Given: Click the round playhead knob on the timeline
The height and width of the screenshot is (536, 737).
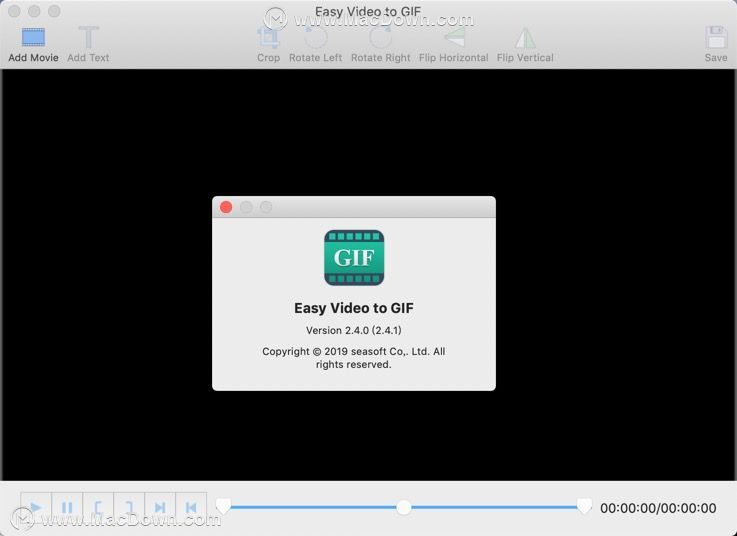Looking at the screenshot, I should point(404,507).
